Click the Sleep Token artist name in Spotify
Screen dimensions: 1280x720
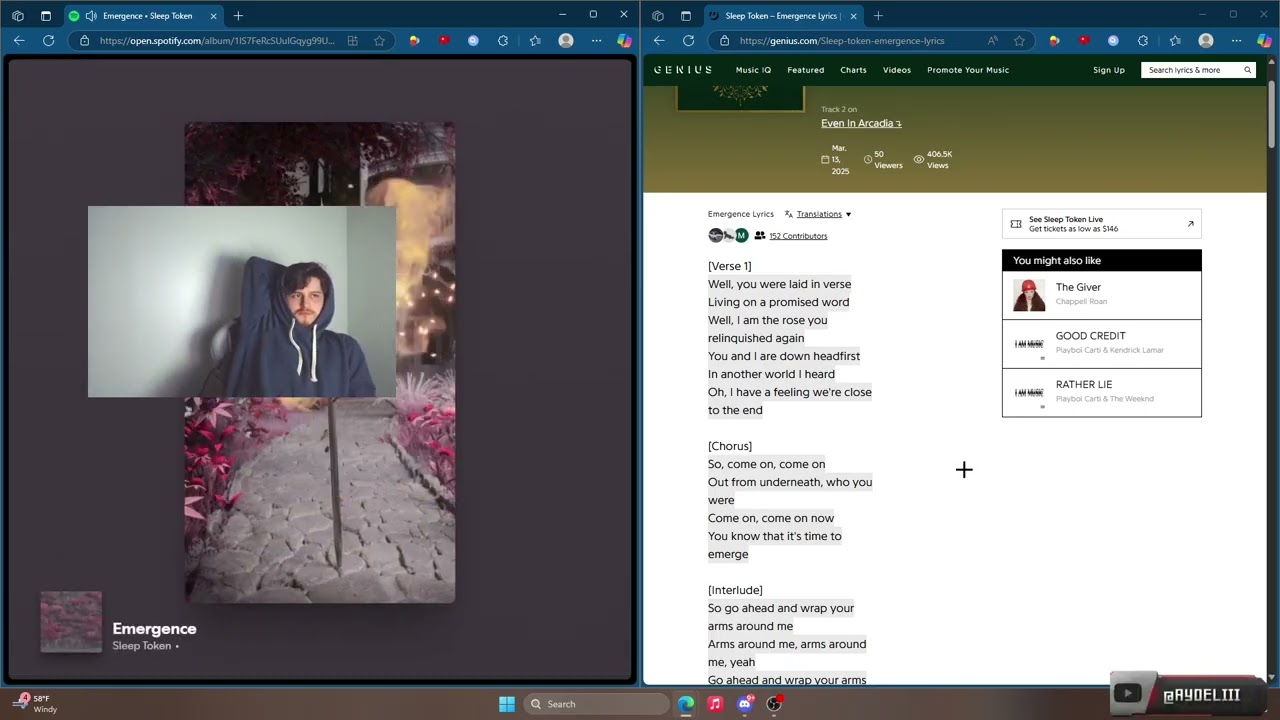click(141, 646)
